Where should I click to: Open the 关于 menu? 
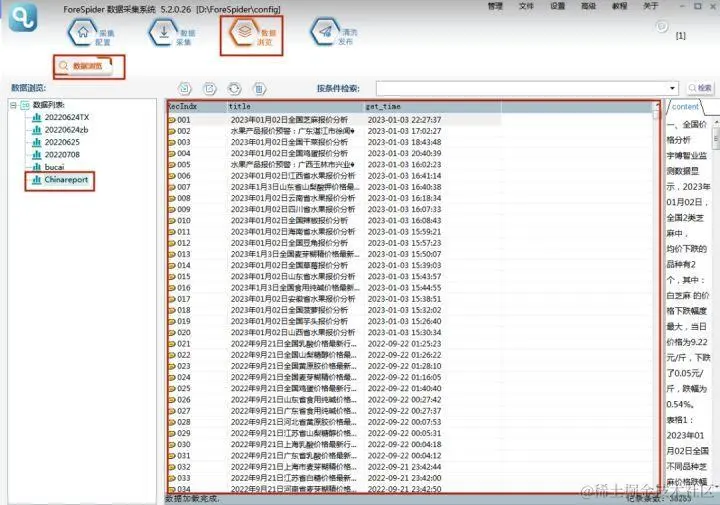coord(651,6)
